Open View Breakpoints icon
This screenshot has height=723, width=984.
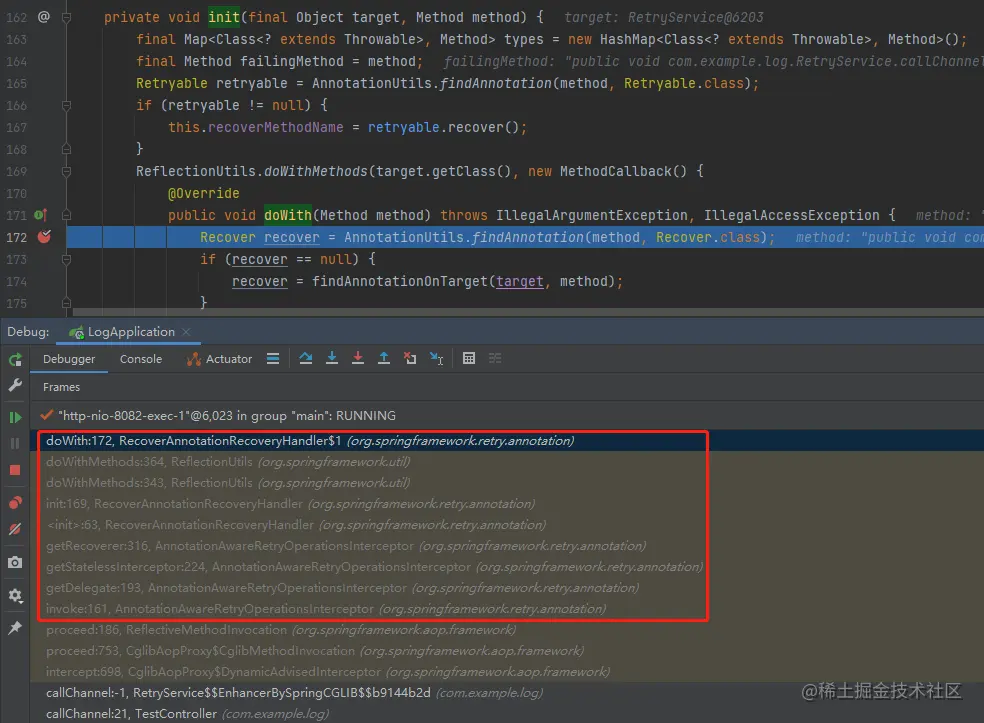(x=15, y=503)
